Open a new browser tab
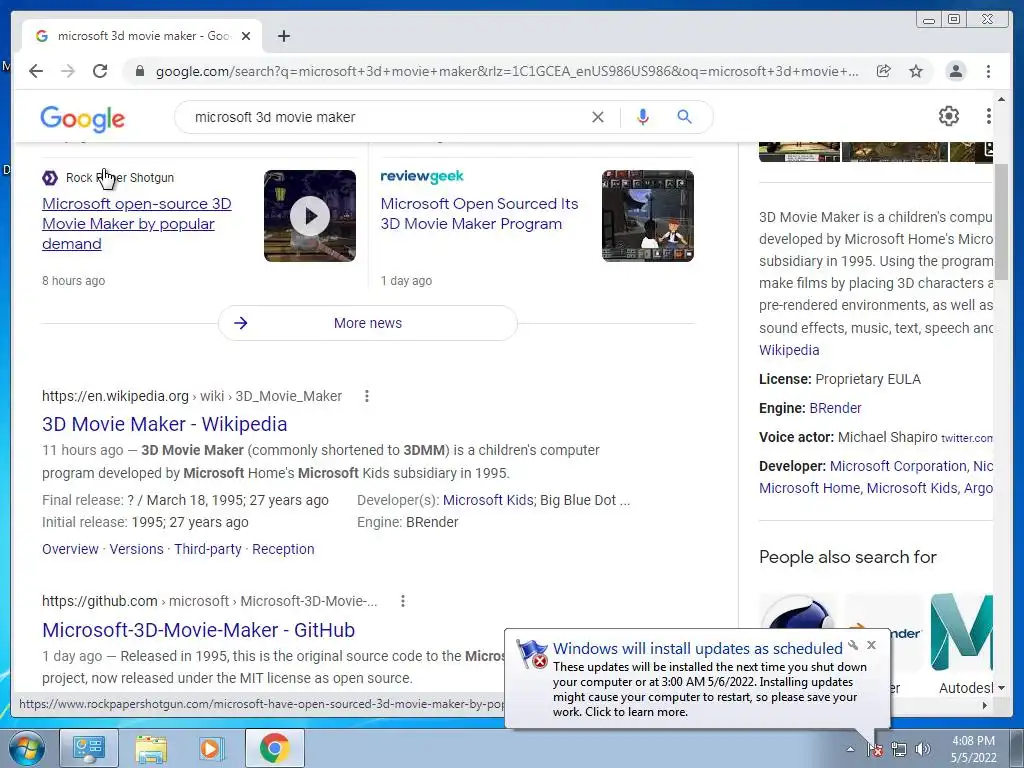The height and width of the screenshot is (768, 1024). pyautogui.click(x=283, y=36)
